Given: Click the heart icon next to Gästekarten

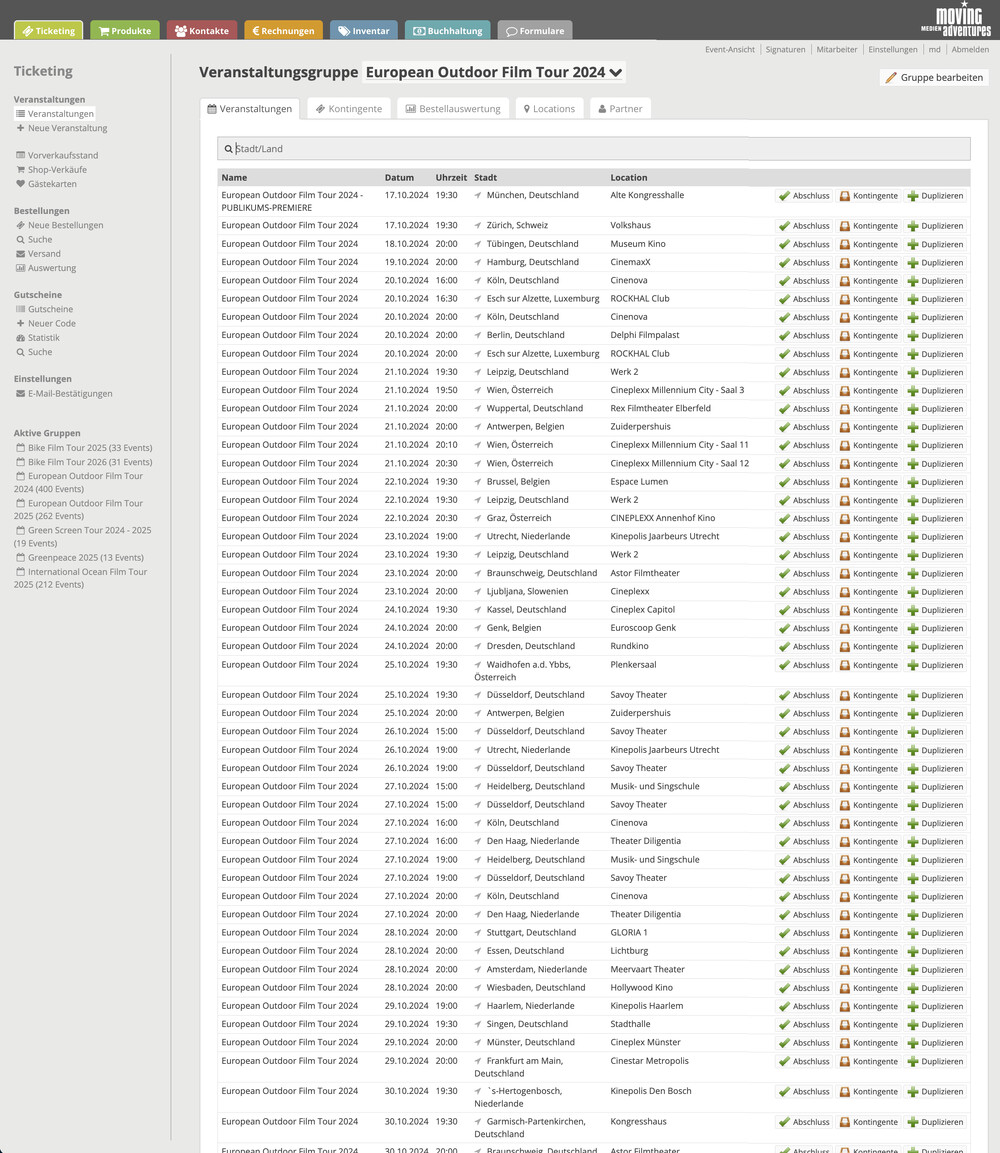Looking at the screenshot, I should (20, 184).
